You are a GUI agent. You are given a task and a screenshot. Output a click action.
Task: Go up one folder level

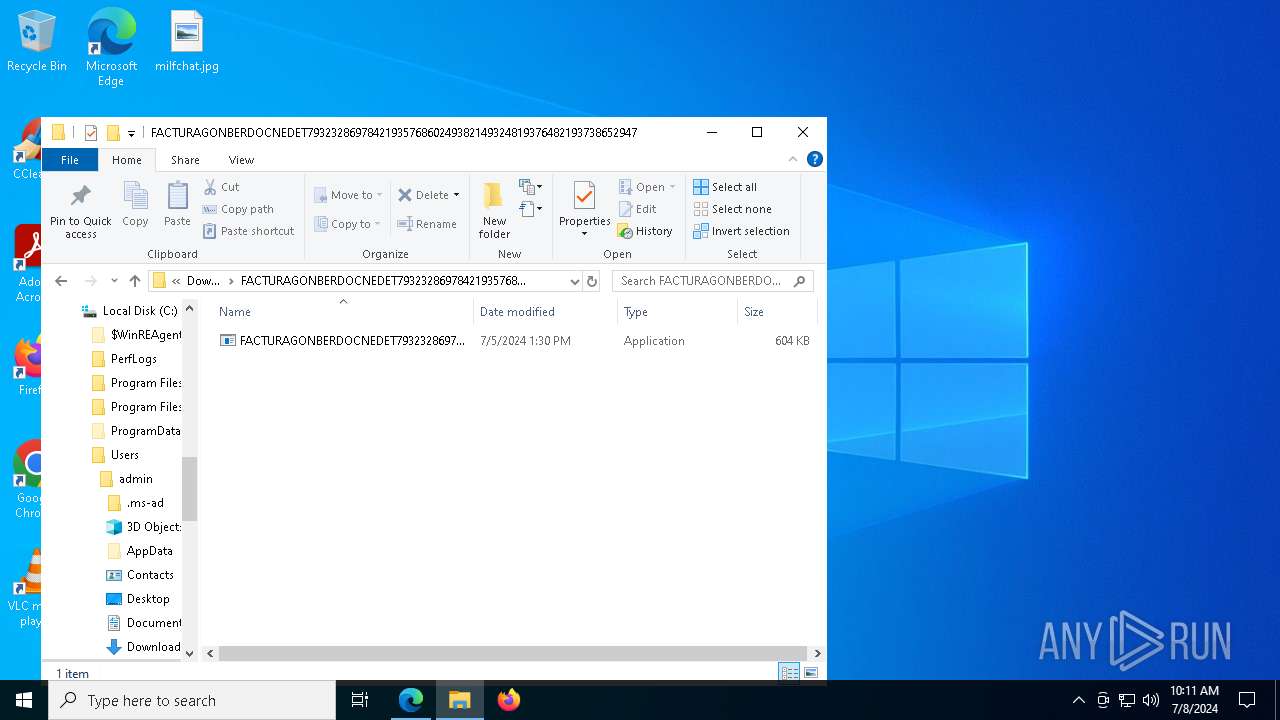tap(135, 281)
